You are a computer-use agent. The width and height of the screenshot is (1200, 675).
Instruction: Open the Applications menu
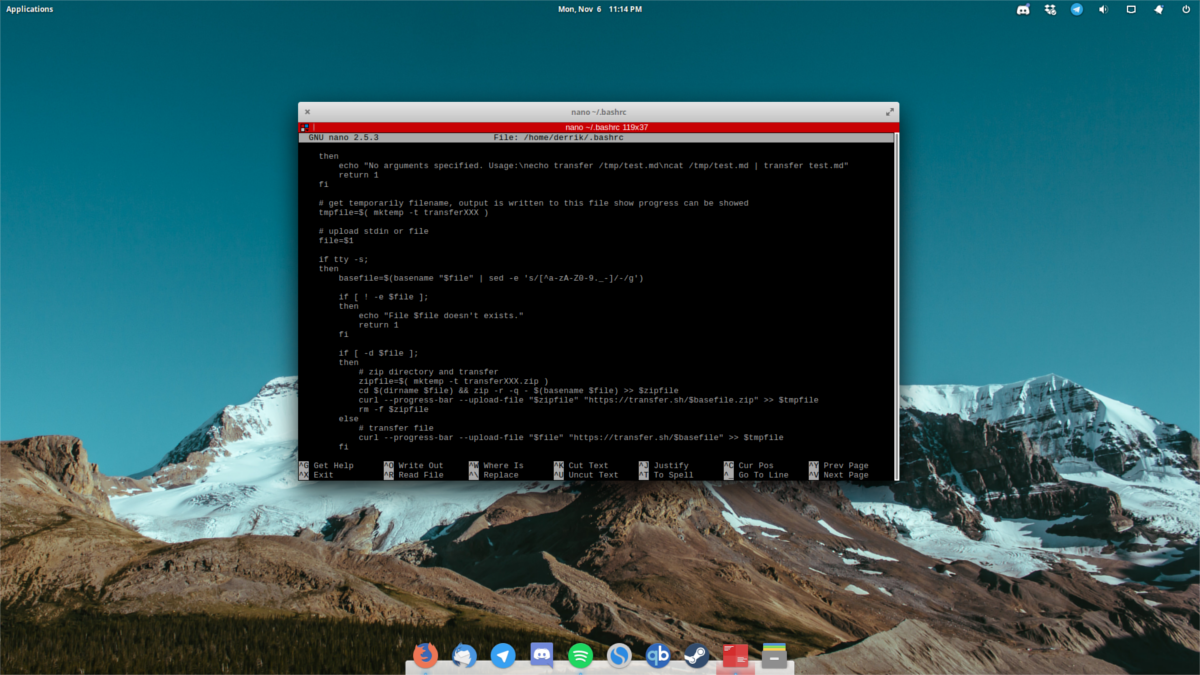click(30, 9)
